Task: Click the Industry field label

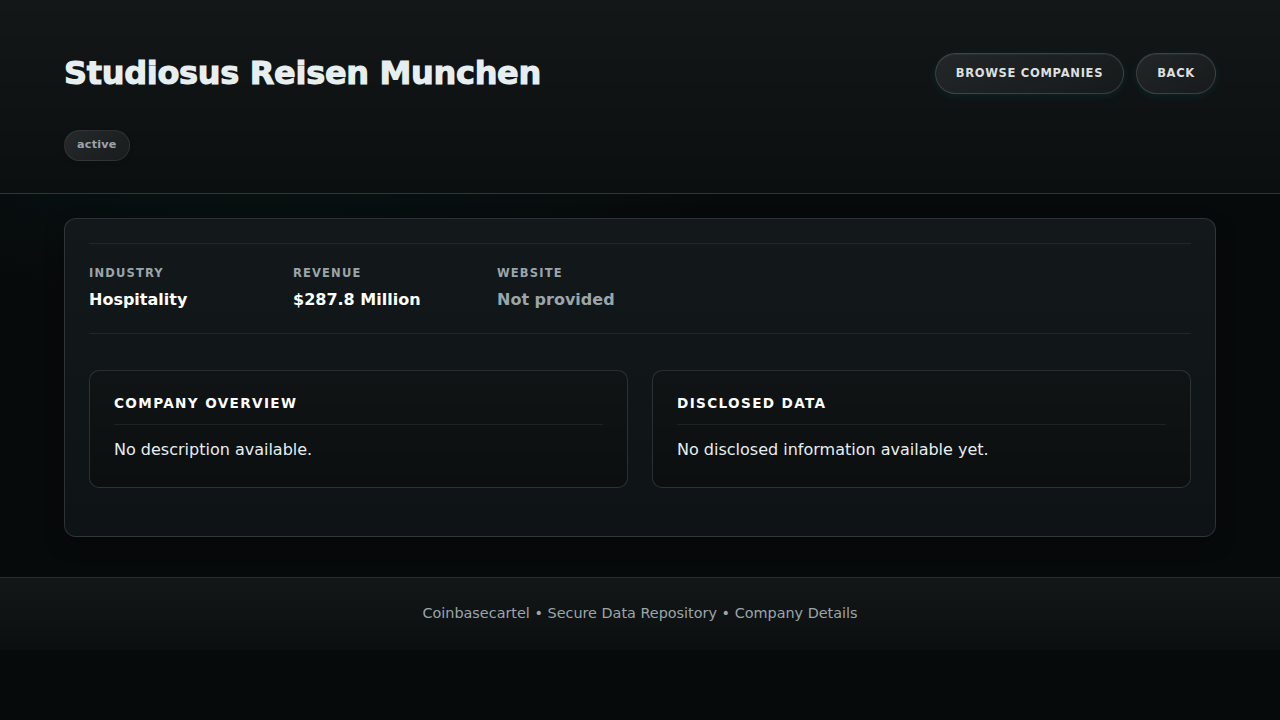Action: [126, 272]
